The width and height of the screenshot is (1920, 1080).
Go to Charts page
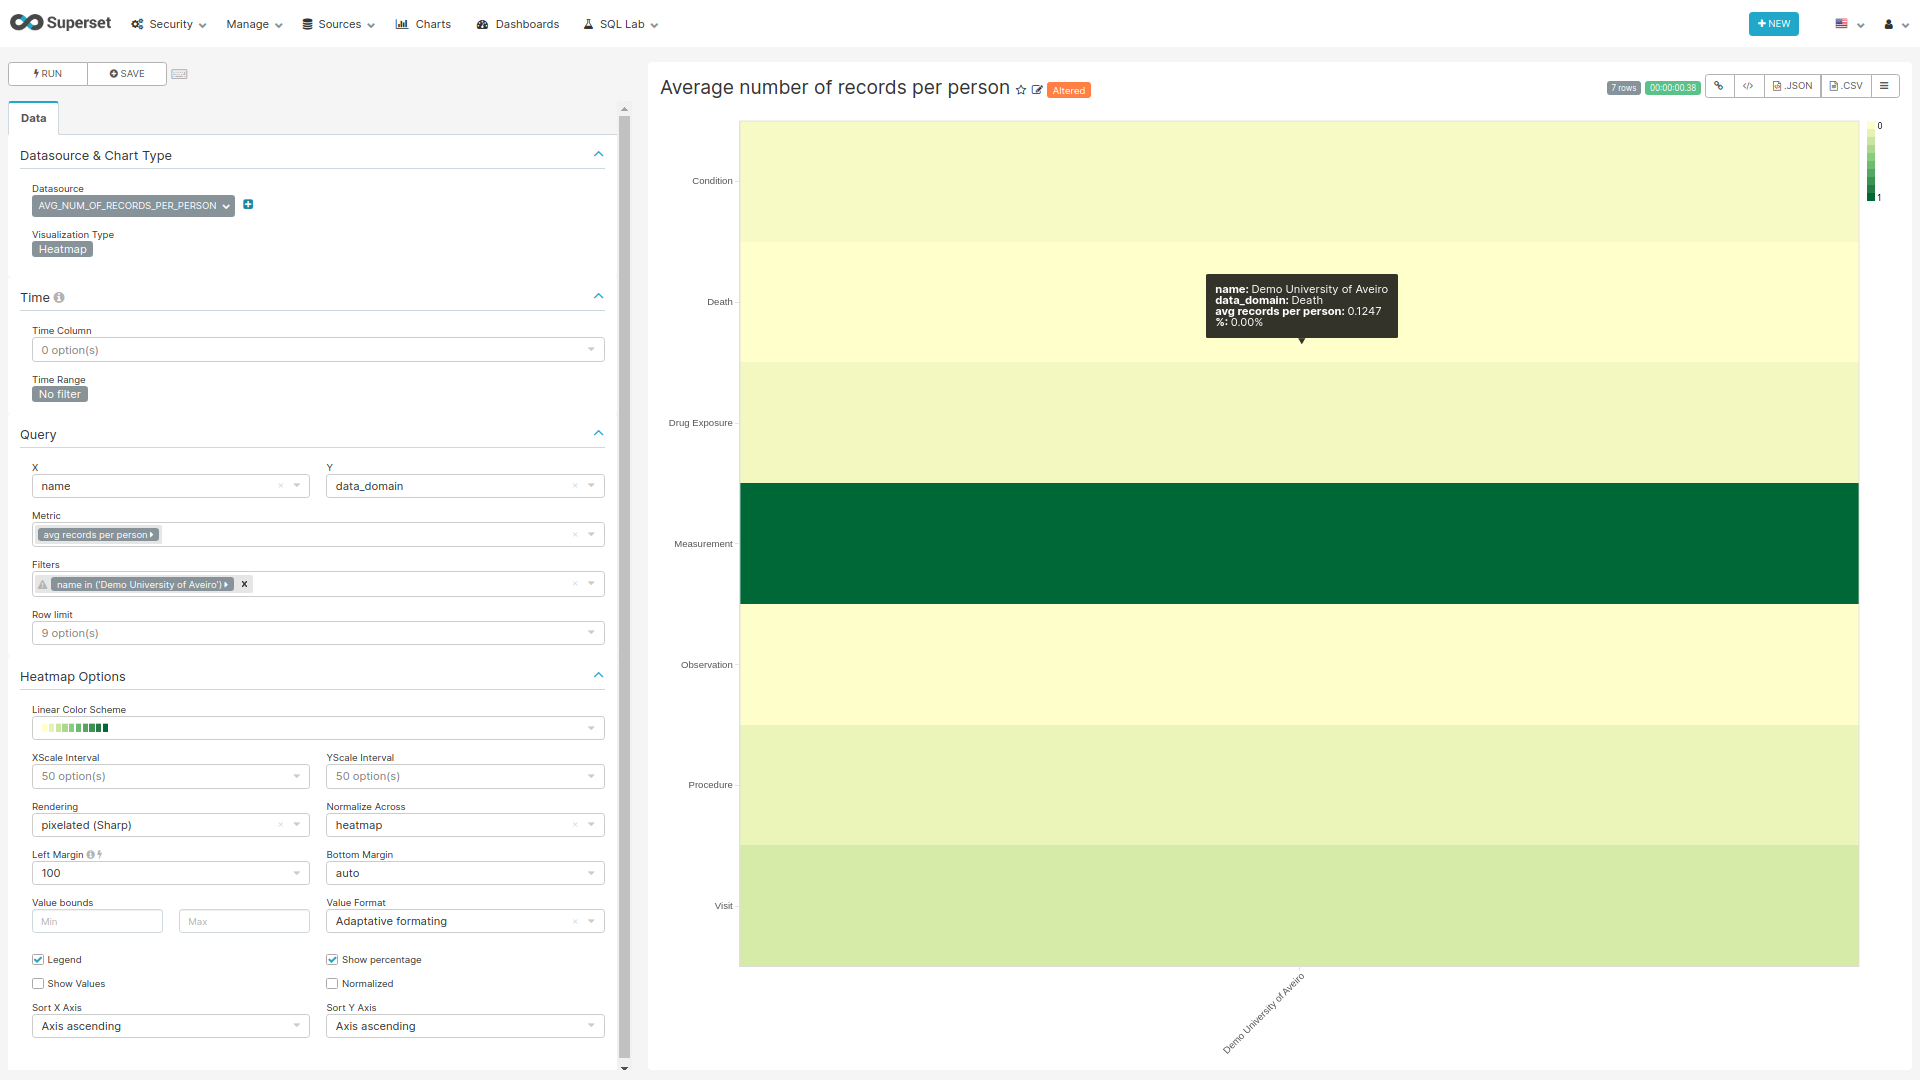coord(423,24)
